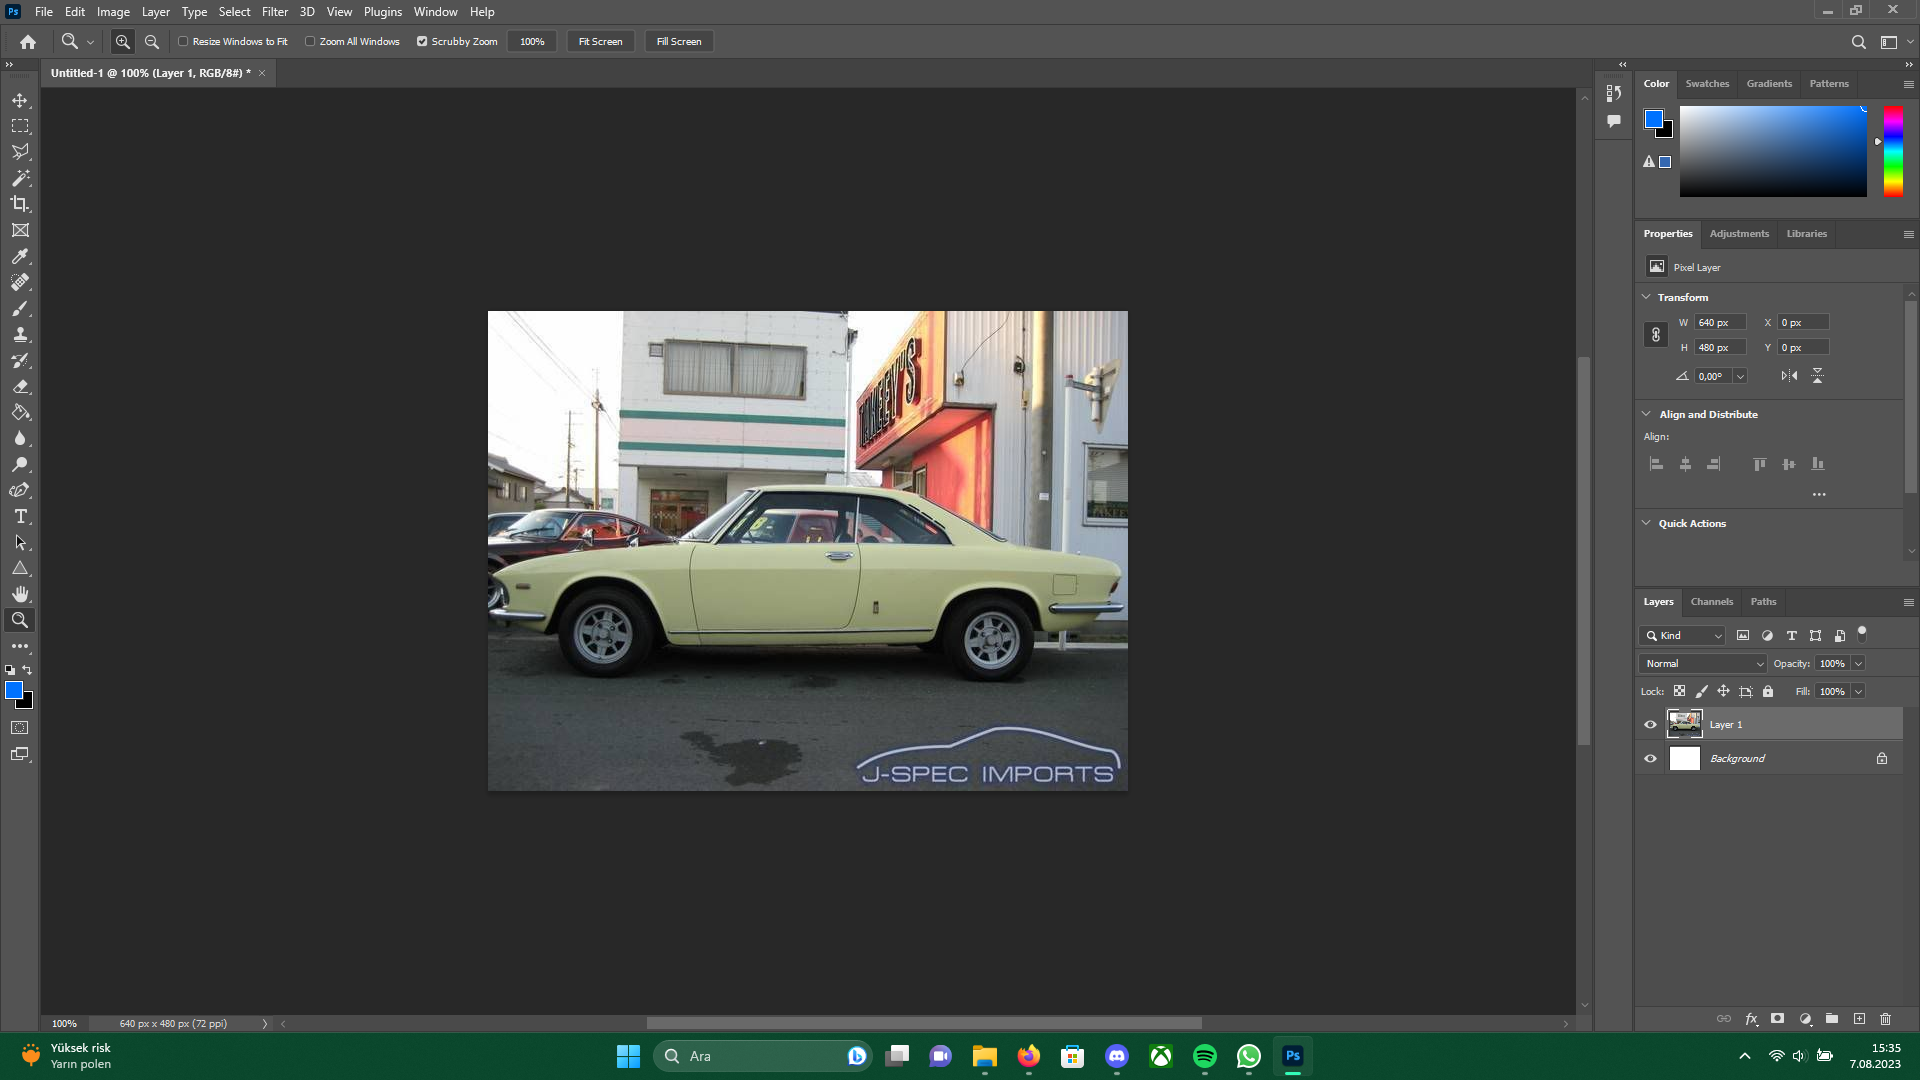Hide Layer 1 with eye icon
Screen dimensions: 1920x1080
coord(1650,724)
